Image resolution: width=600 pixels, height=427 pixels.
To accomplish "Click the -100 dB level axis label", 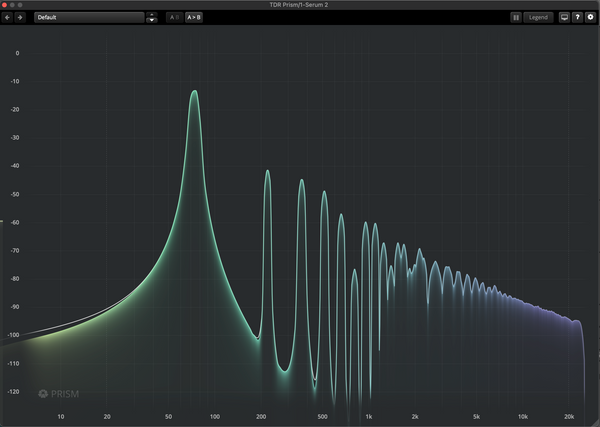I will pyautogui.click(x=13, y=335).
